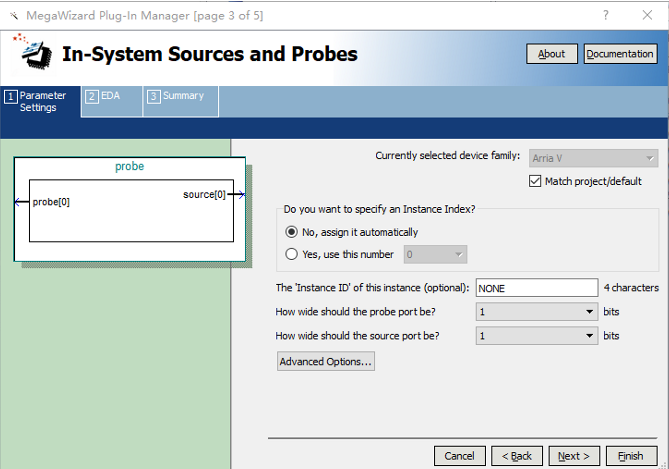
Task: Close the MegaWizard Plug-In Manager window
Action: tap(647, 15)
